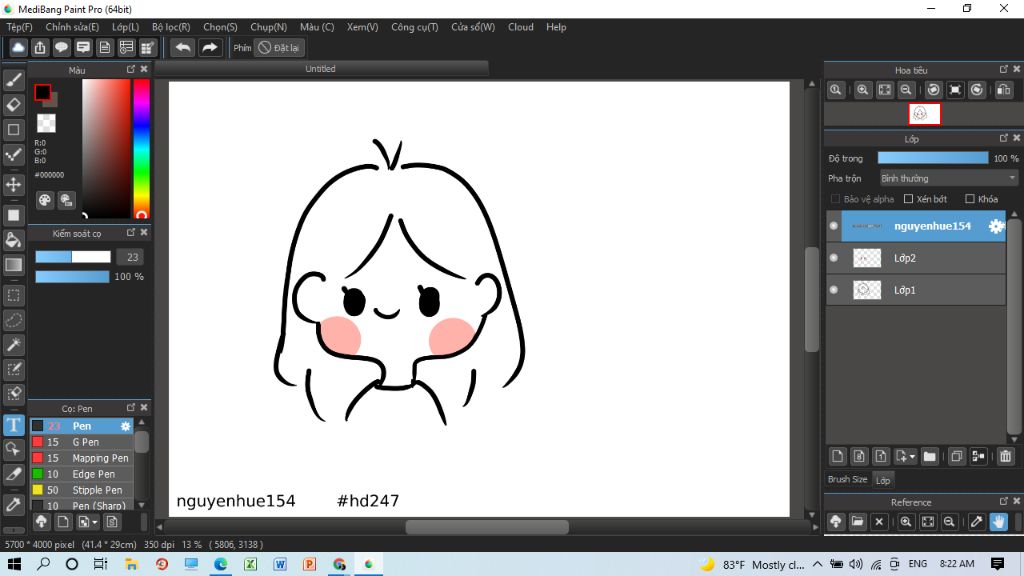Enable the Khóa checkbox
Image resolution: width=1024 pixels, height=576 pixels.
[x=970, y=199]
